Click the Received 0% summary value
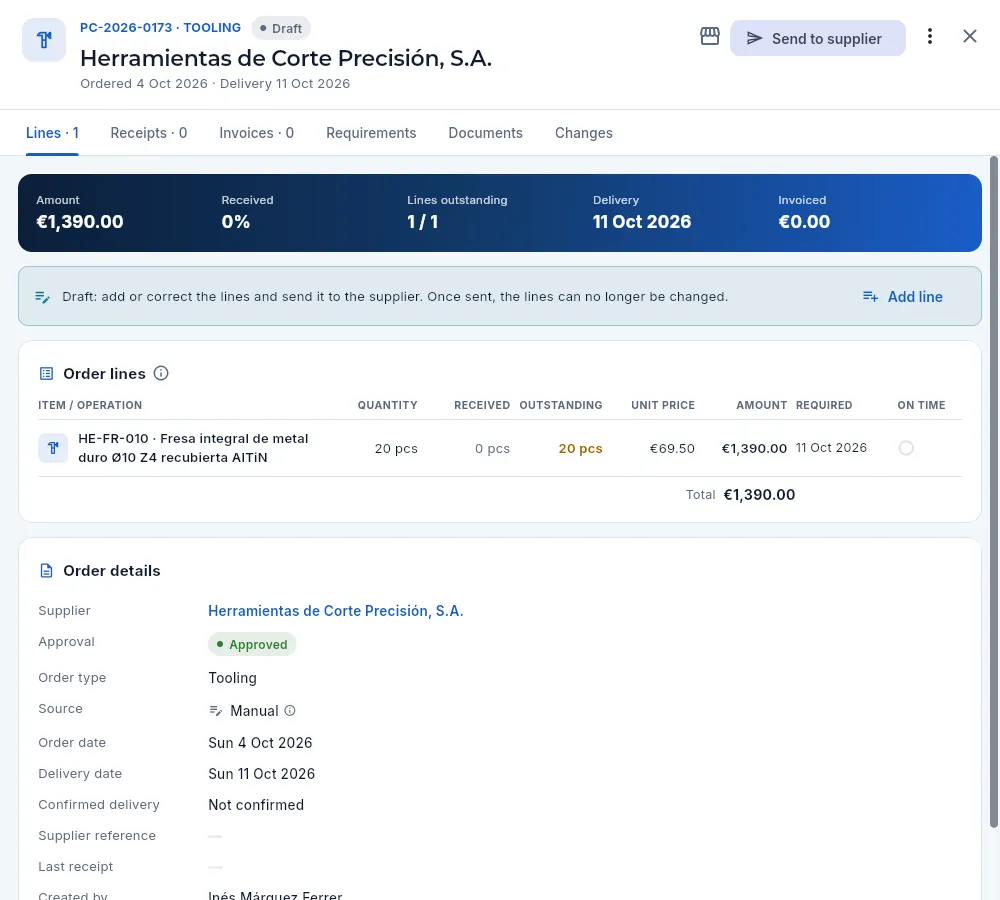The height and width of the screenshot is (900, 1000). coord(236,222)
